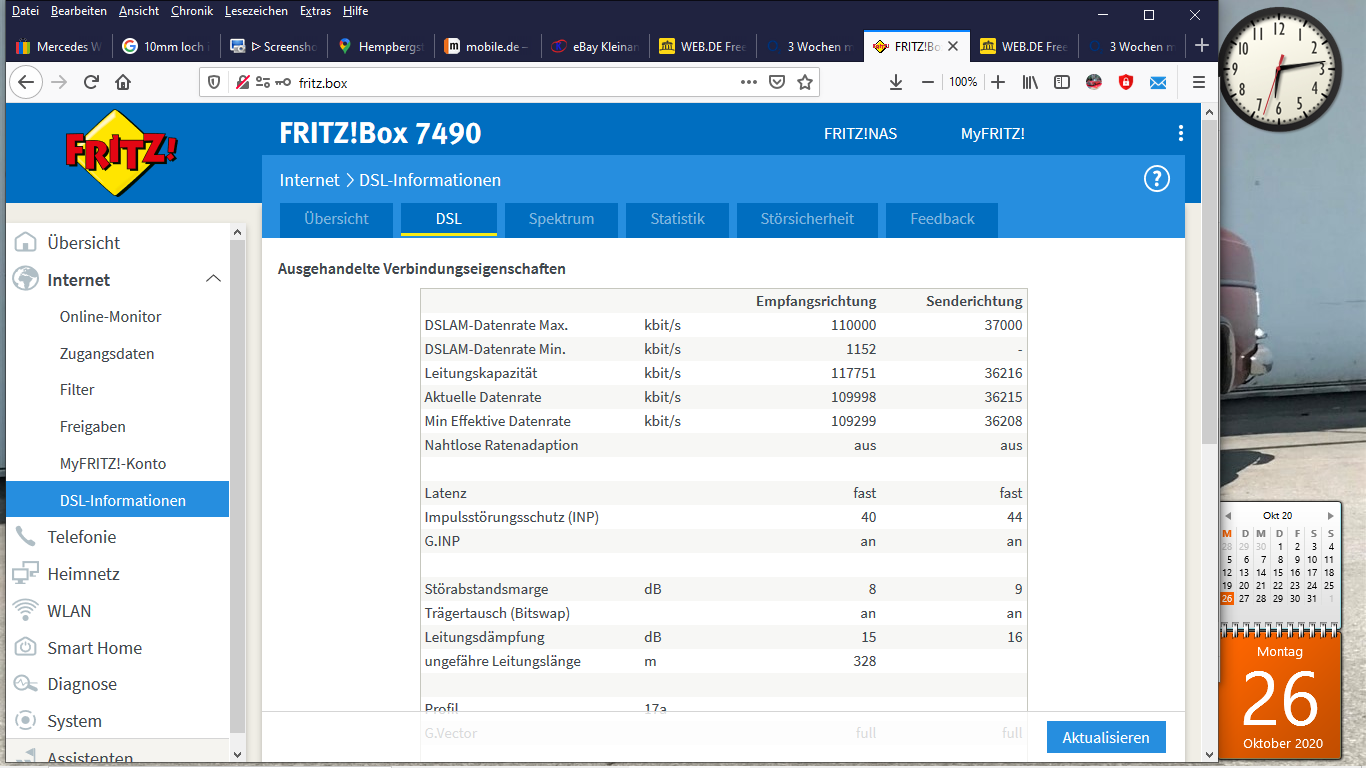Switch to the Übersicht tab
Viewport: 1366px width, 768px height.
click(x=336, y=219)
